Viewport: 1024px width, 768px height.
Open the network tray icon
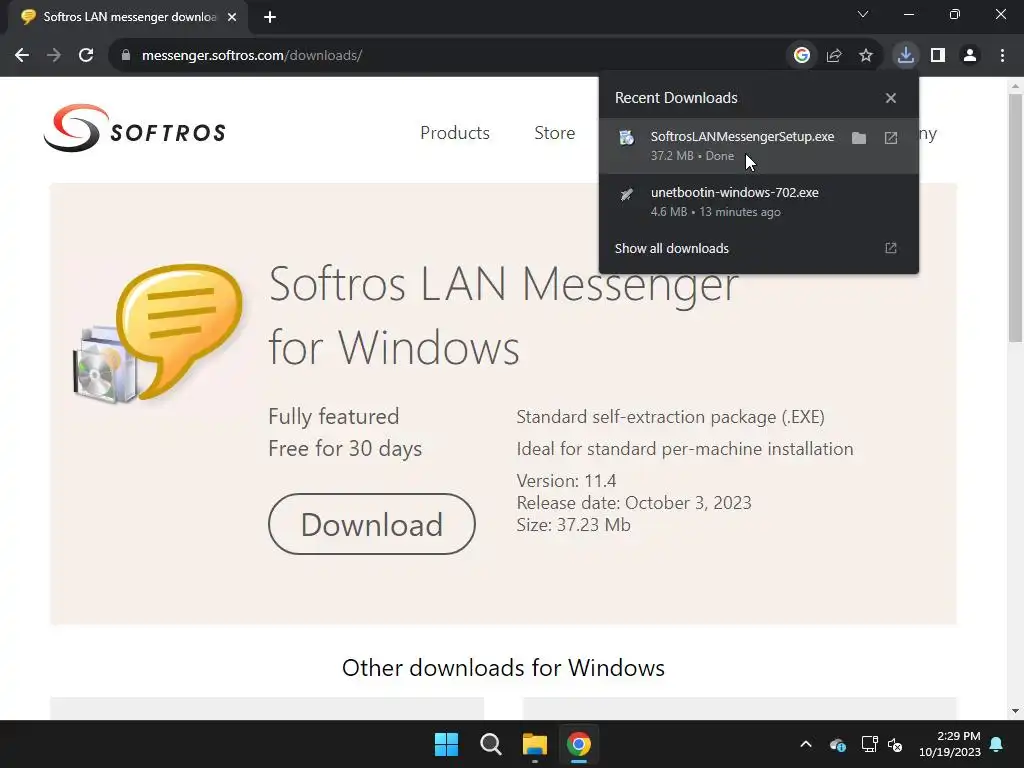(869, 744)
